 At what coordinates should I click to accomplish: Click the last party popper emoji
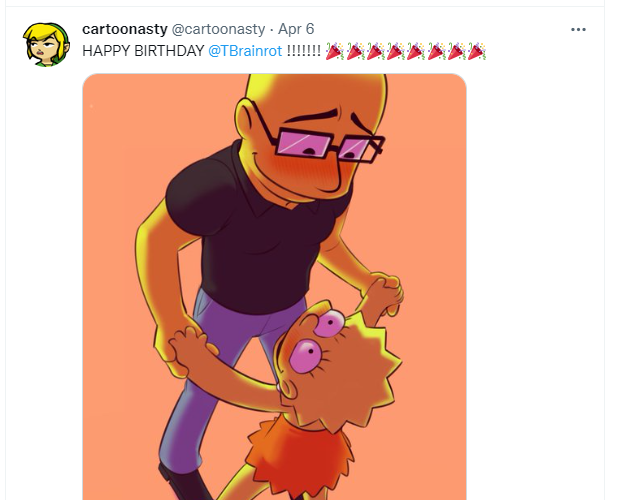pos(476,51)
